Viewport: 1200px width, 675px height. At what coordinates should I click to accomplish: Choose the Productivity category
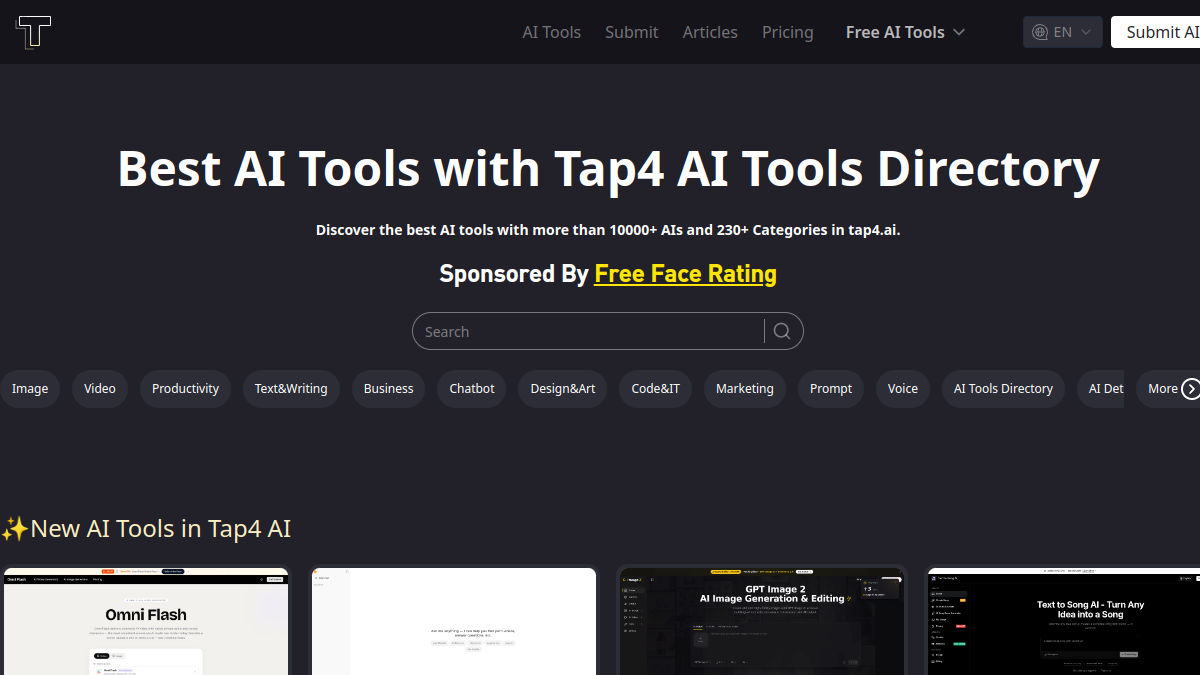coord(185,389)
